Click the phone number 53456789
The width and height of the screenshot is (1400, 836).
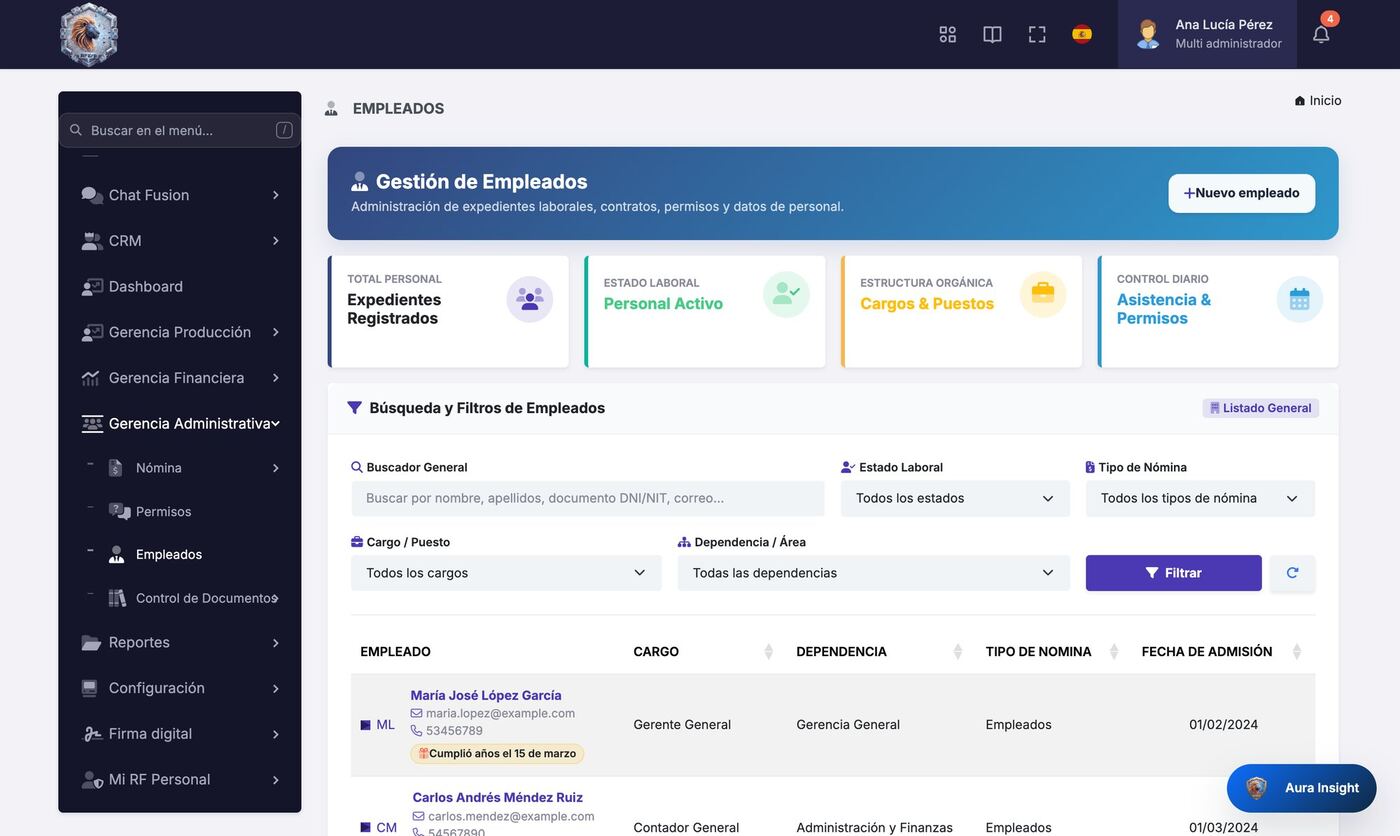(x=454, y=731)
